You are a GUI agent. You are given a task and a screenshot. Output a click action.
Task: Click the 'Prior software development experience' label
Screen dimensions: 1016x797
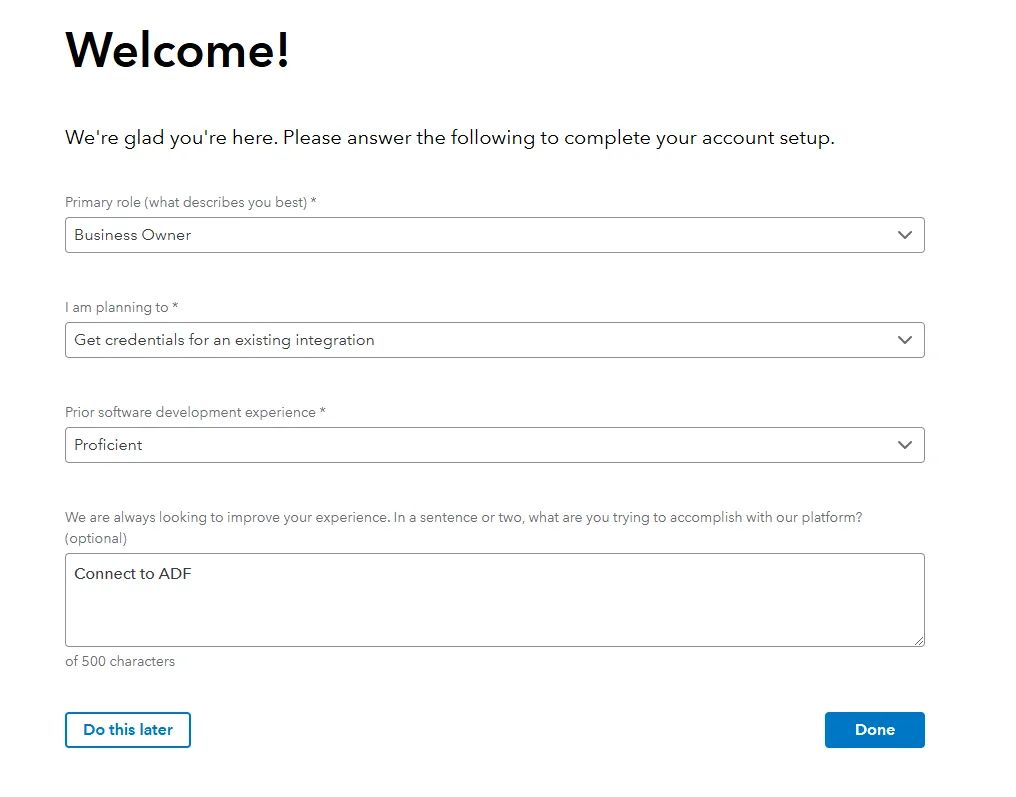tap(195, 412)
